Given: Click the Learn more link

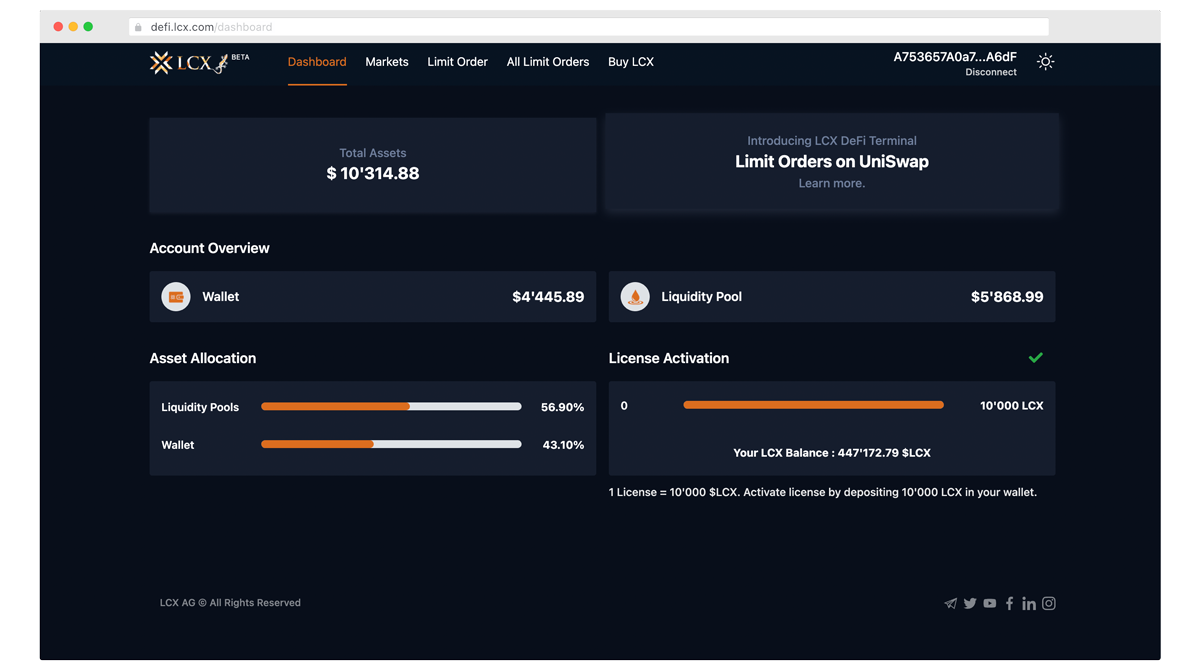Looking at the screenshot, I should tap(831, 184).
